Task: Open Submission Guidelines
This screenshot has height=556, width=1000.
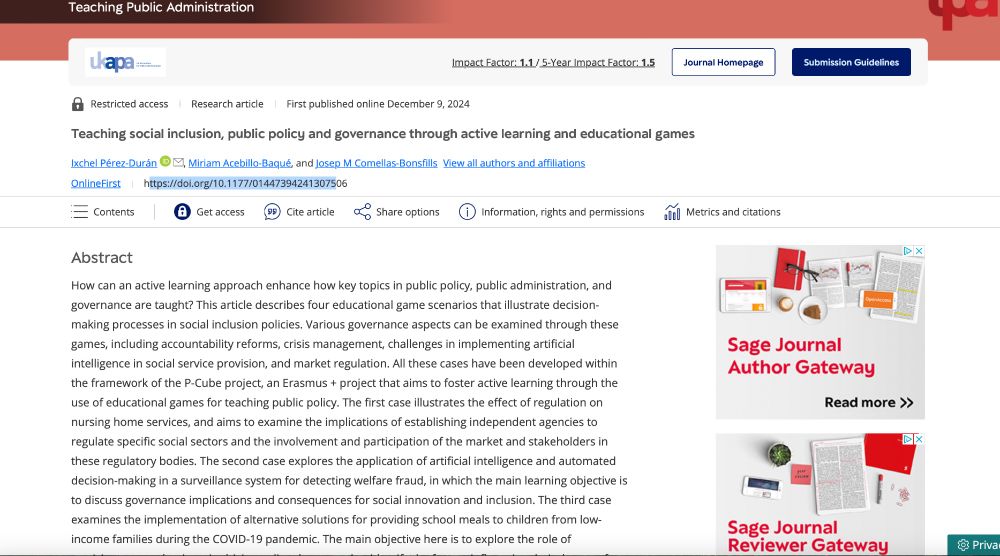Action: coord(851,62)
